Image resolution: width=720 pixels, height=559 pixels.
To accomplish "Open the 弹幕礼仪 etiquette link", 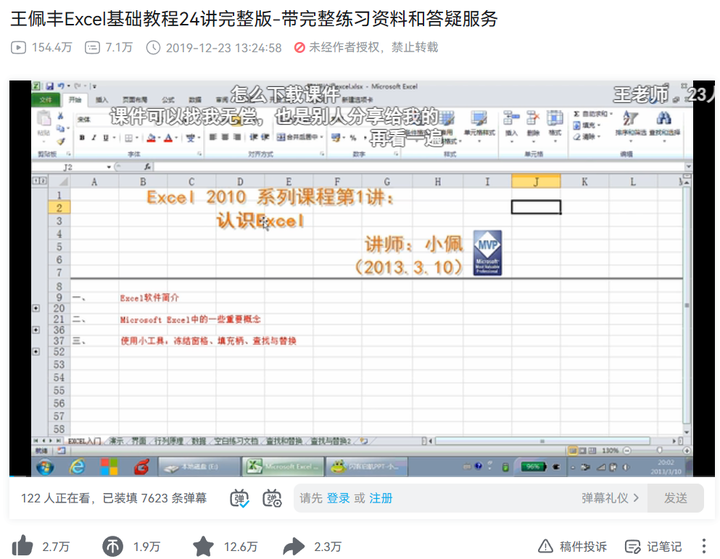I will [x=610, y=498].
